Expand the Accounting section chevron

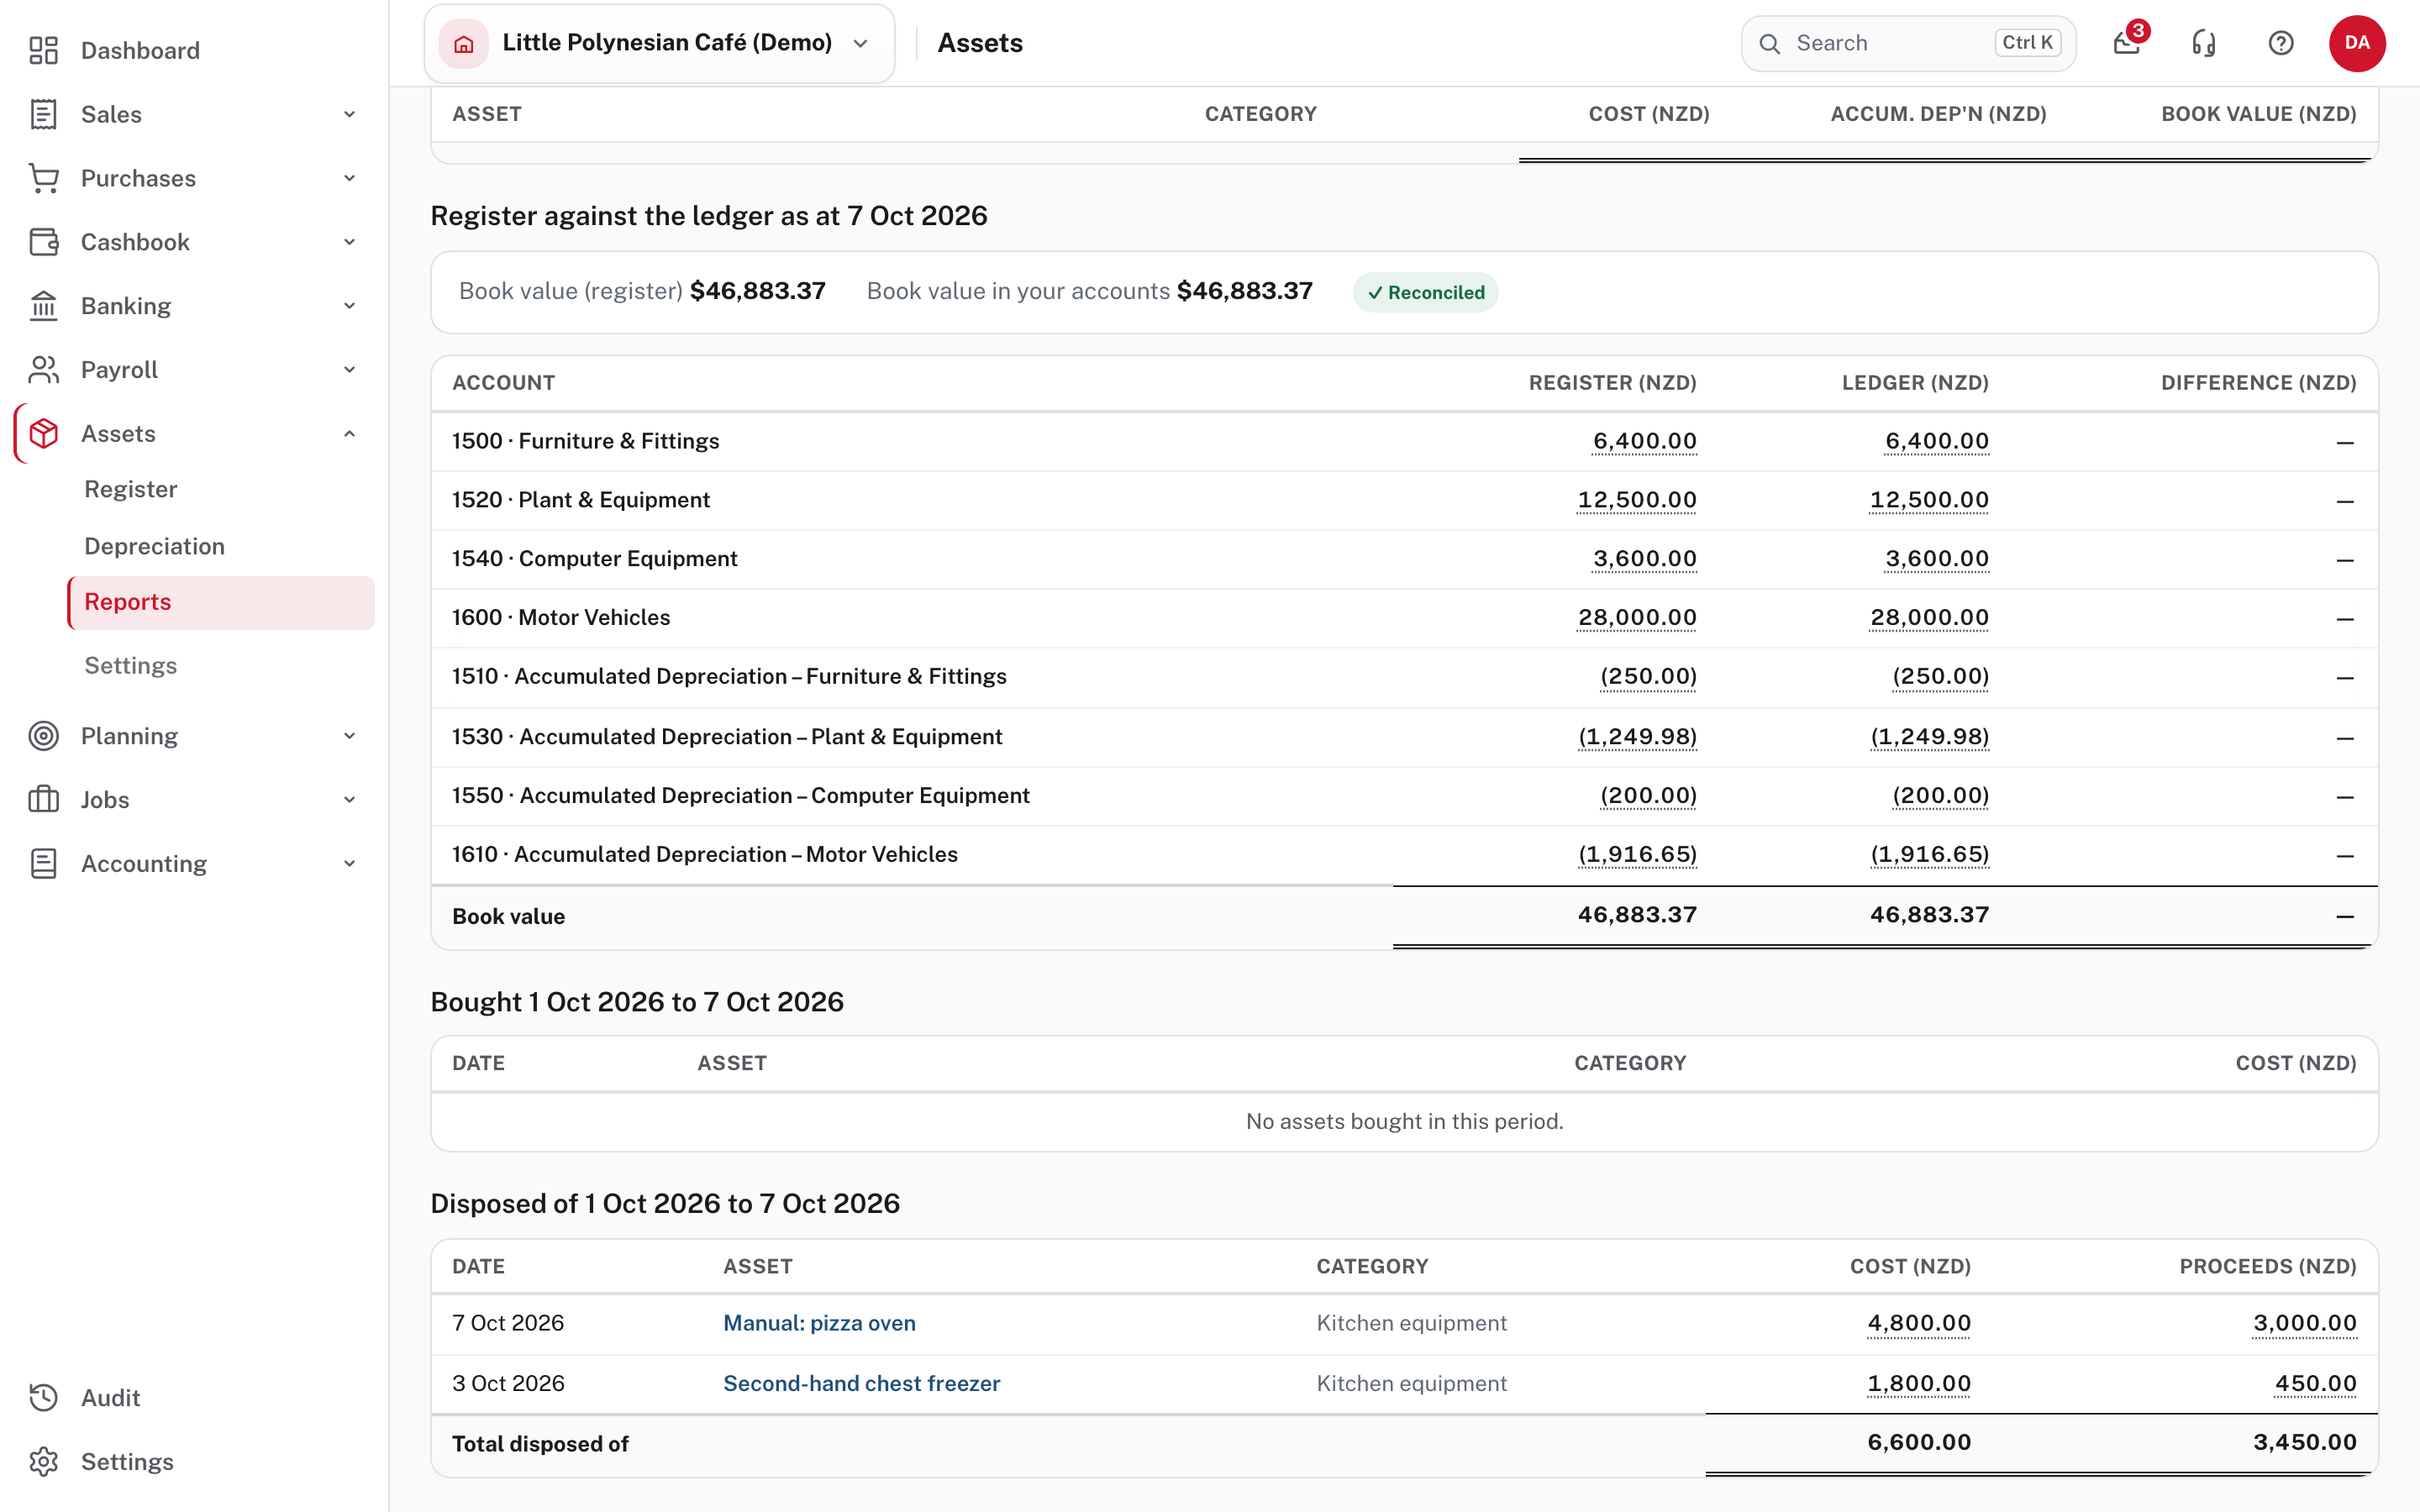(350, 863)
